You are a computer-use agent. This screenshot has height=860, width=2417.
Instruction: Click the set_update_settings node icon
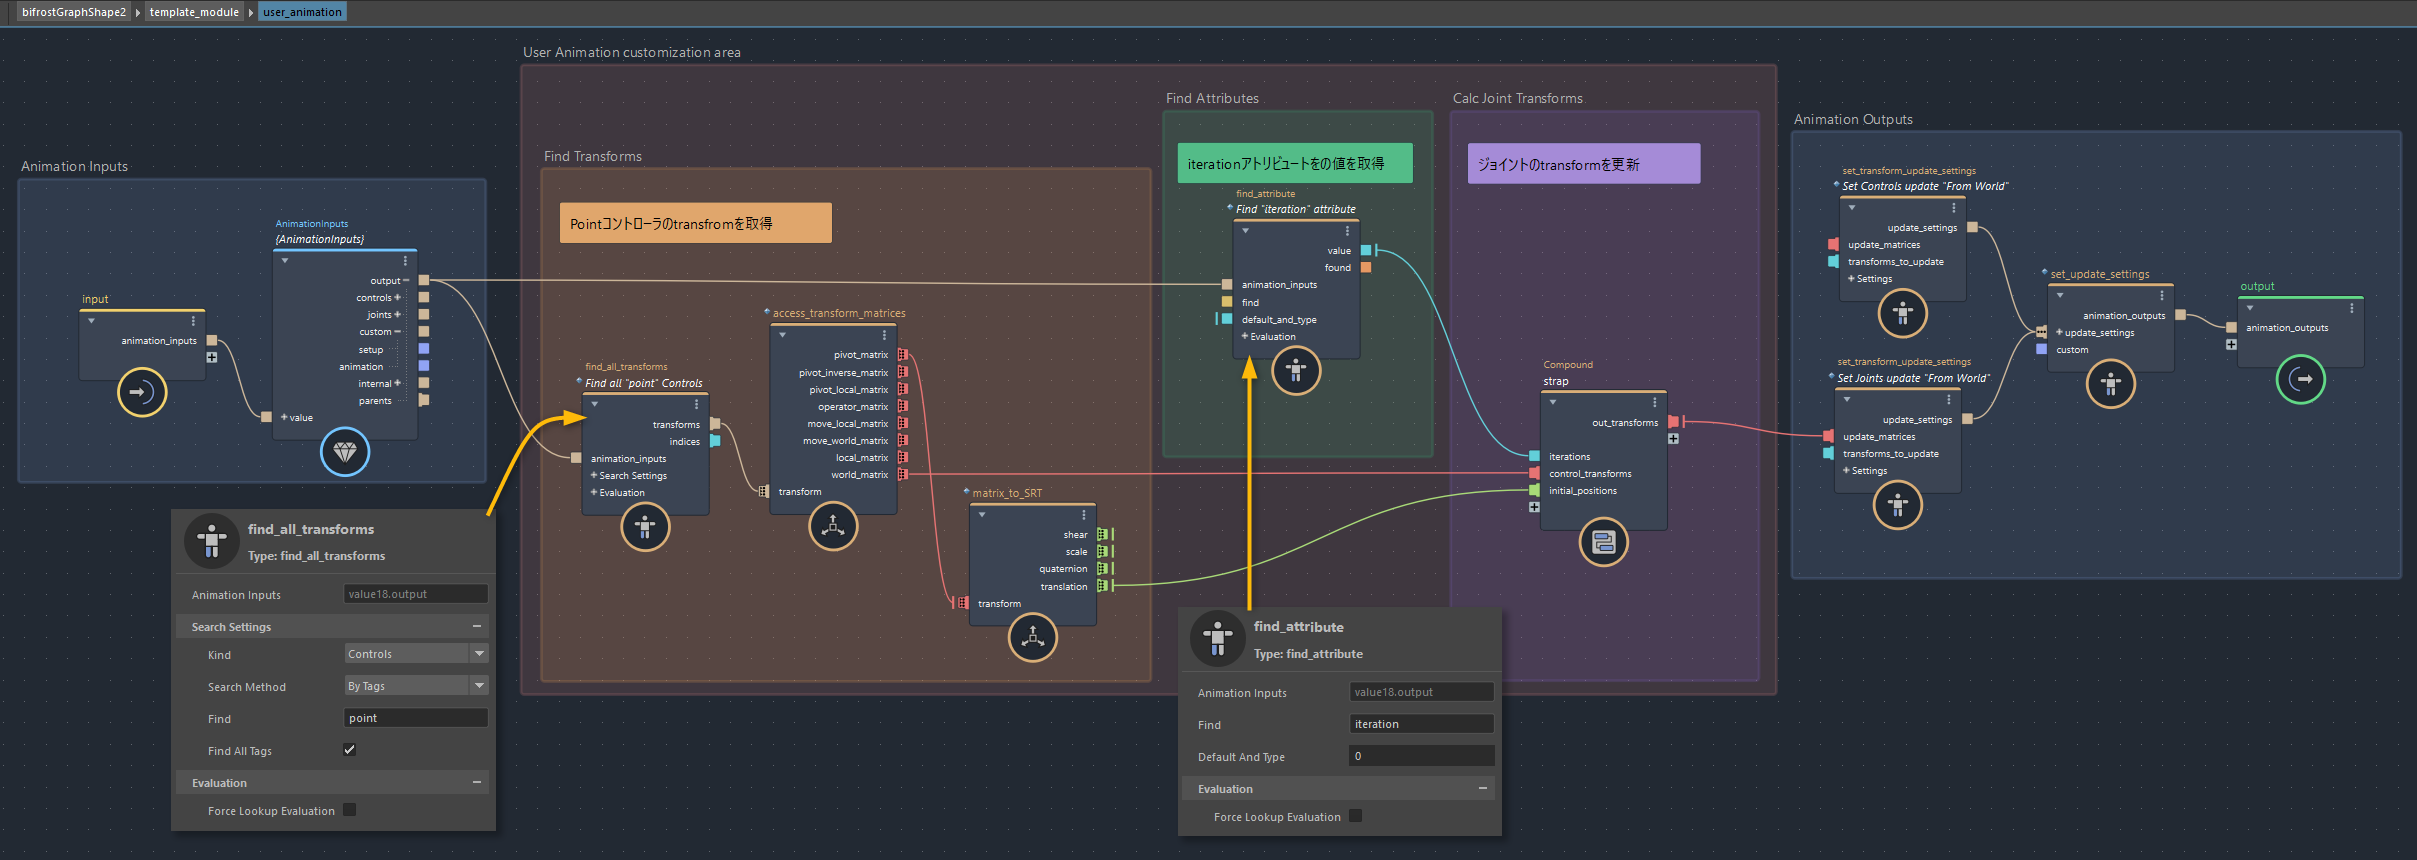tap(2110, 384)
